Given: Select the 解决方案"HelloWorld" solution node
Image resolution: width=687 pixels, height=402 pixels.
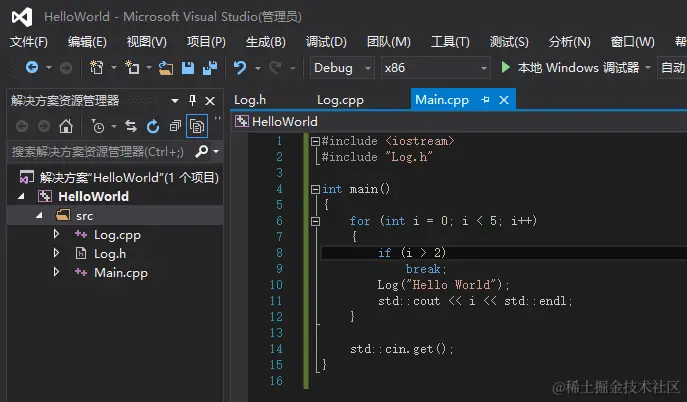Looking at the screenshot, I should pos(129,177).
